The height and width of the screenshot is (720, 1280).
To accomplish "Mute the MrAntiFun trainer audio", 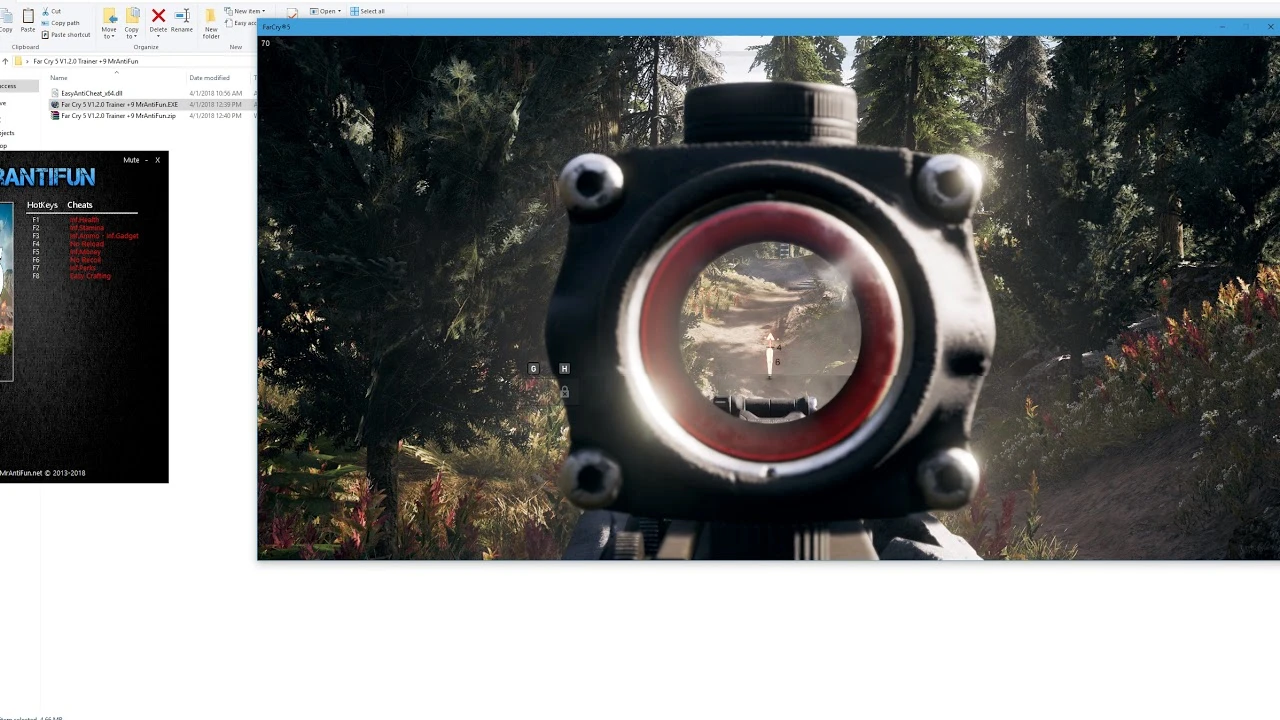I will pos(131,160).
